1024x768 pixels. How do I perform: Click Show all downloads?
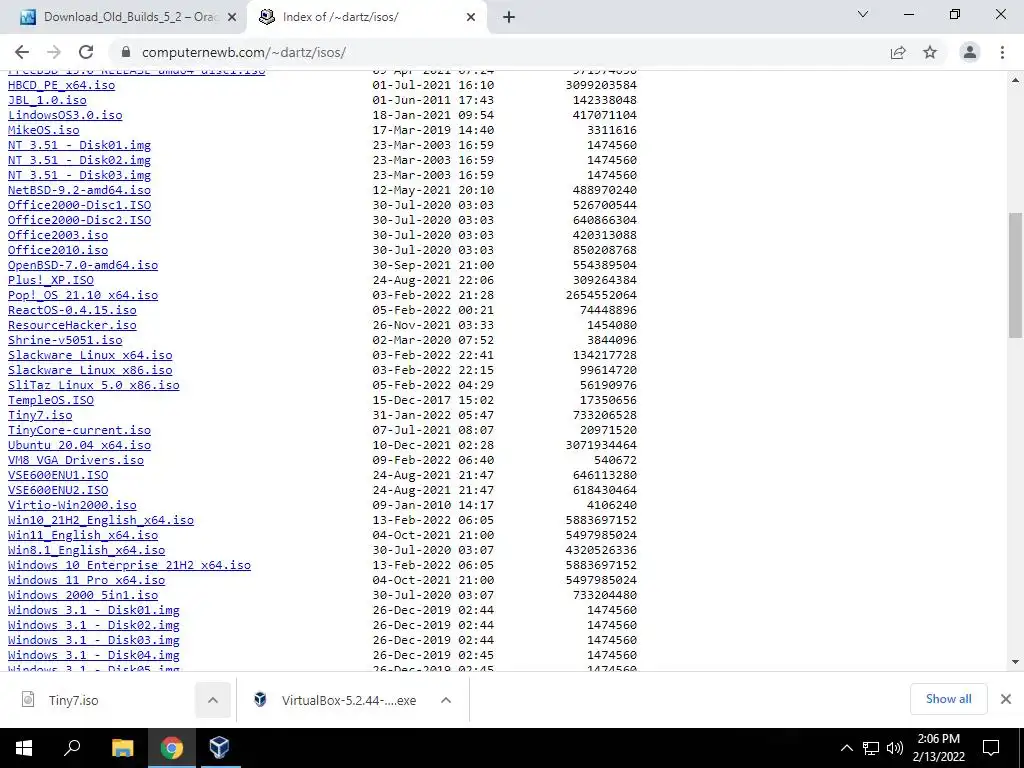948,699
